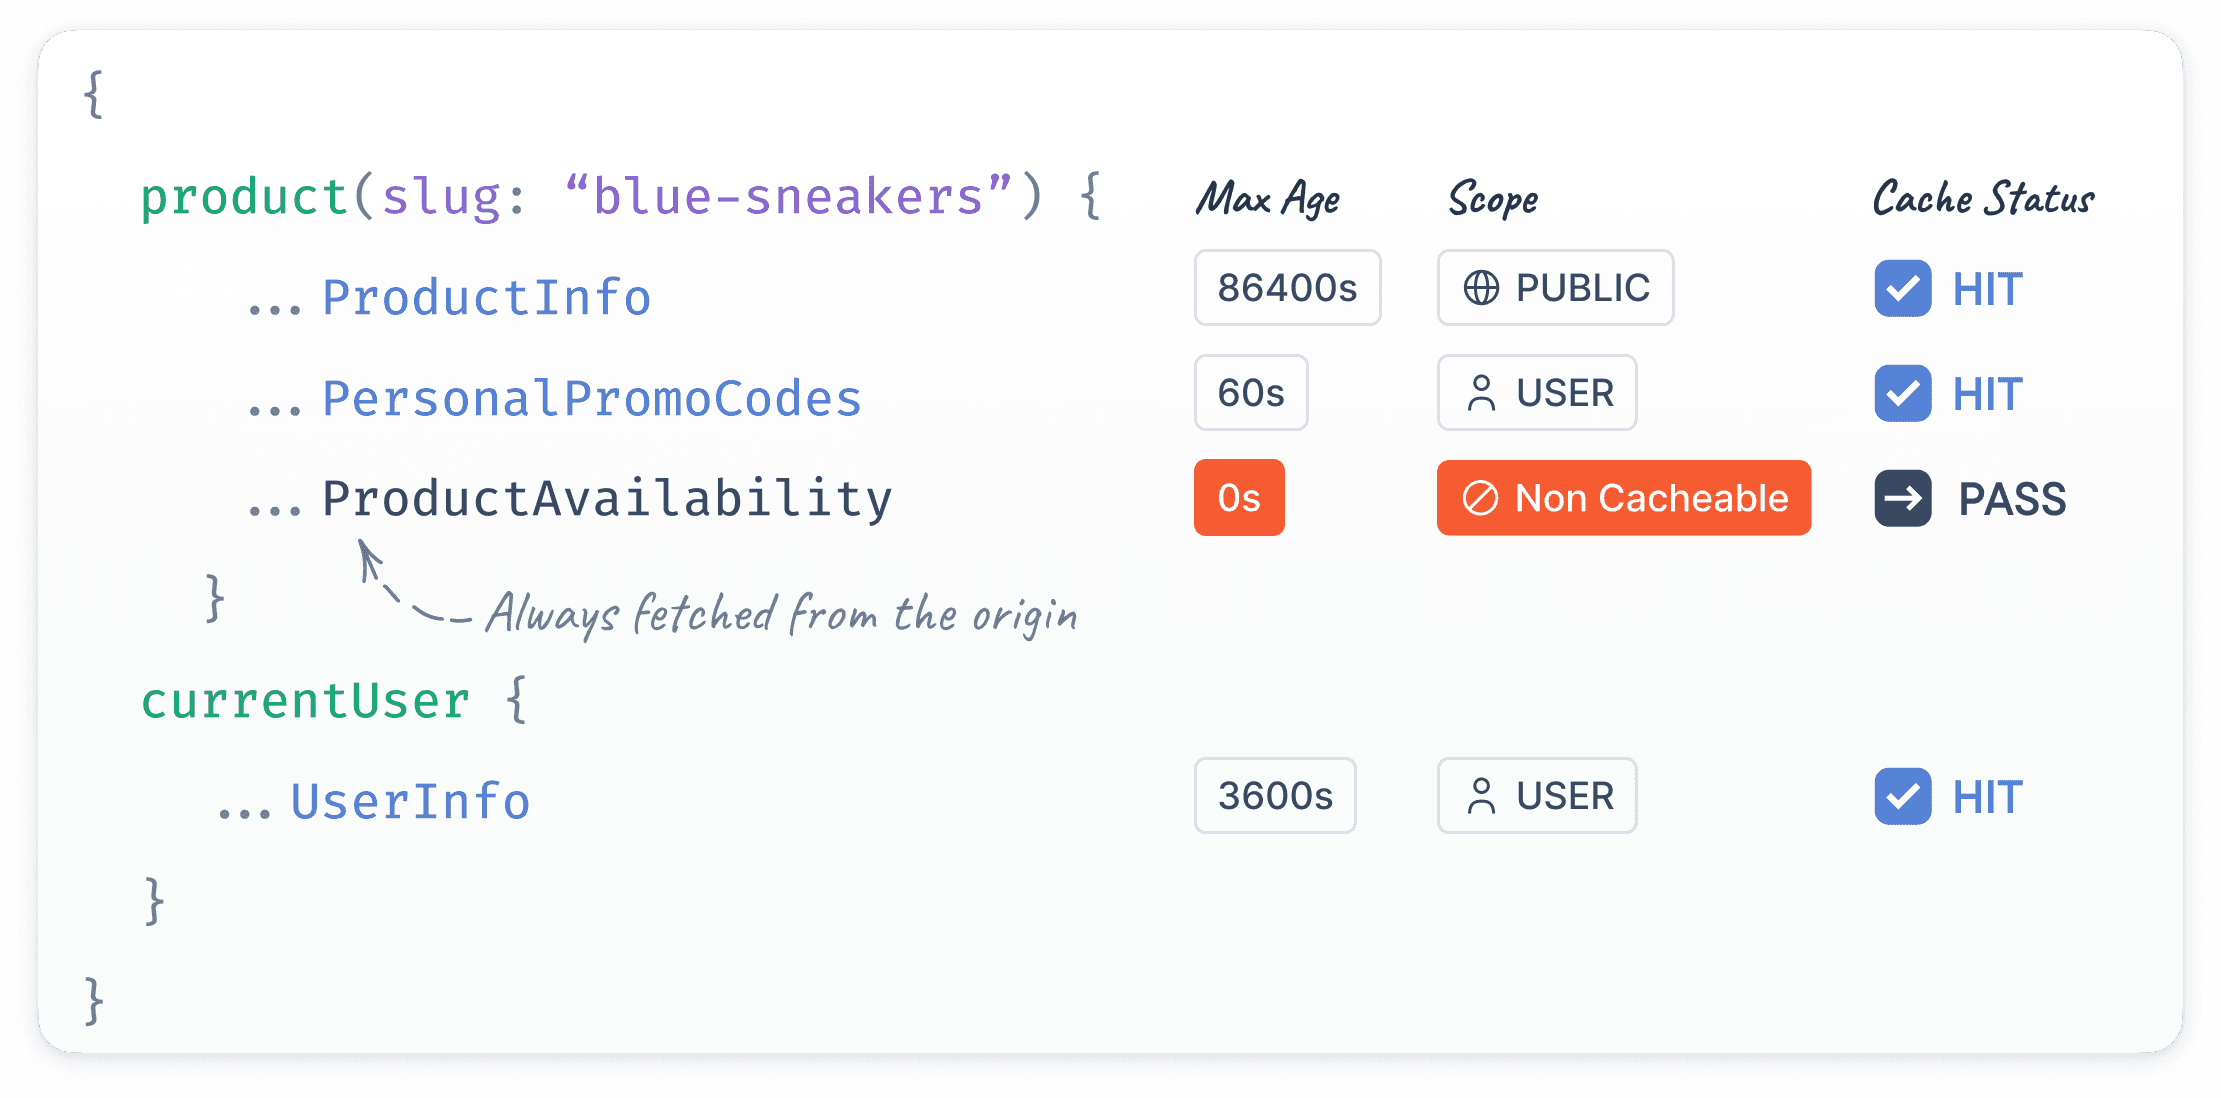
Task: Click the Max Age column header
Action: click(x=1268, y=199)
